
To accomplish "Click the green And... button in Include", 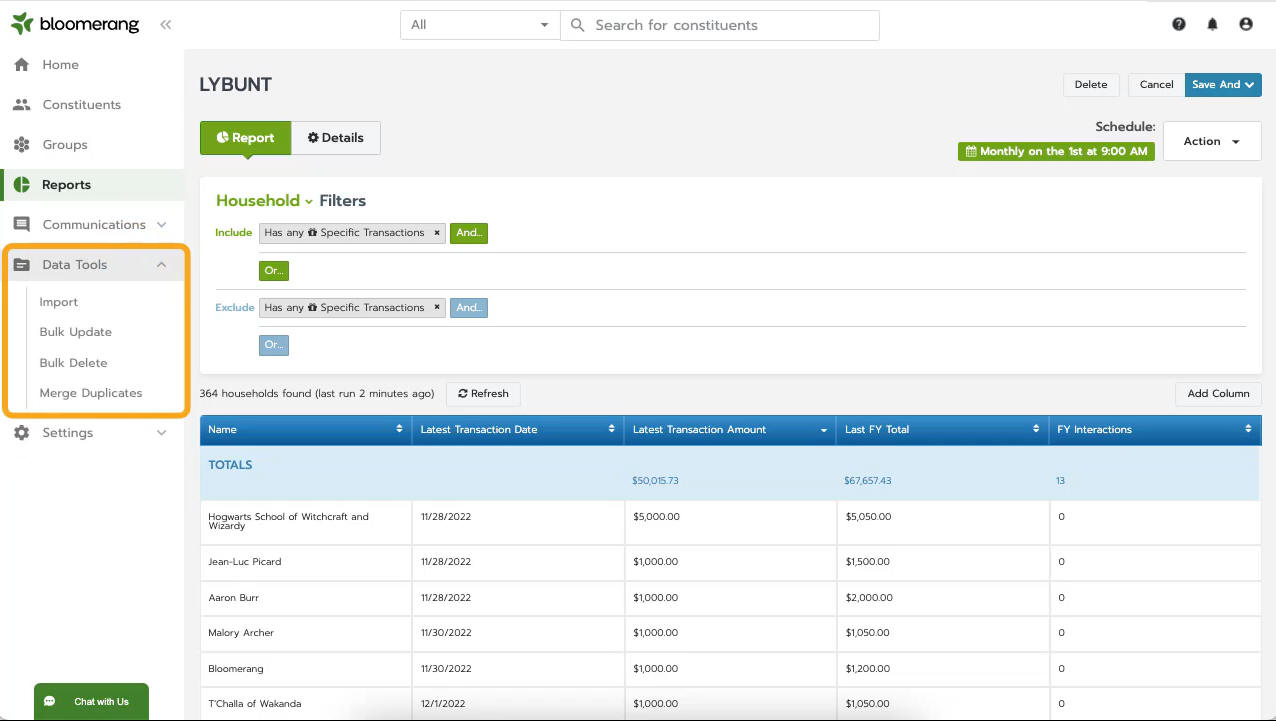I will click(x=468, y=233).
